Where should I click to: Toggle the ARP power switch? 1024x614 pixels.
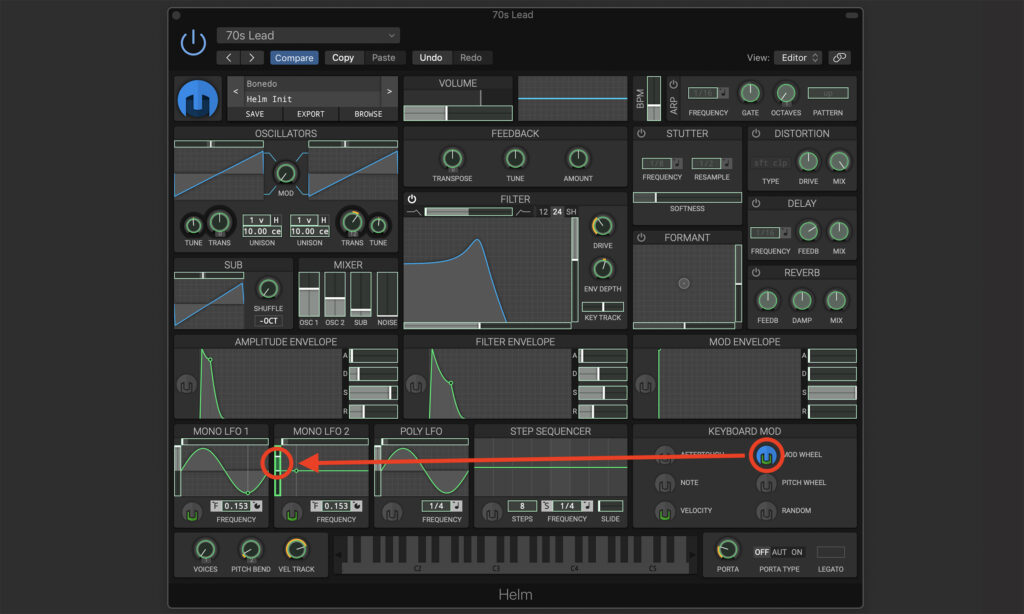[x=673, y=85]
